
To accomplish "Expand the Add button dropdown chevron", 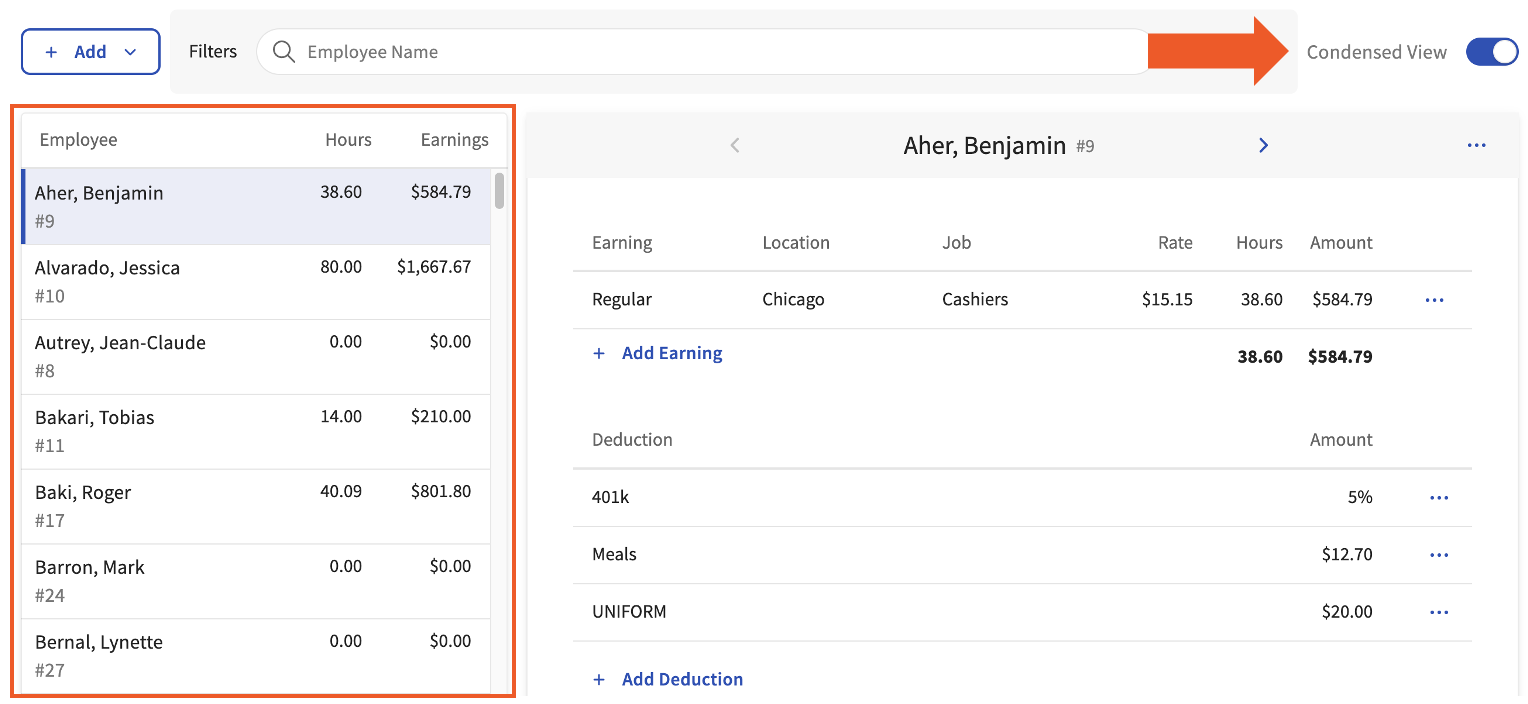I will pos(126,51).
